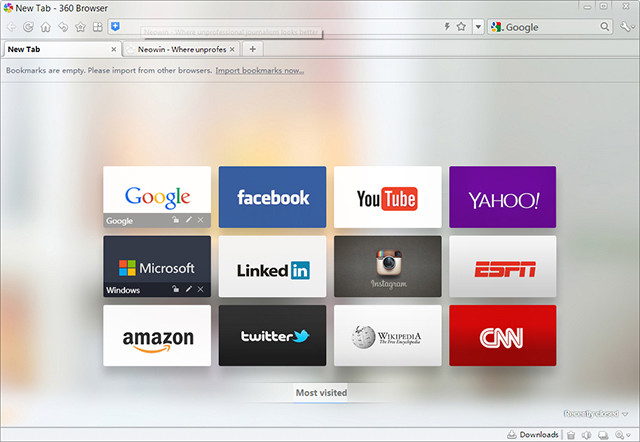Open the Facebook speed dial tile
This screenshot has width=640, height=442.
click(x=272, y=197)
